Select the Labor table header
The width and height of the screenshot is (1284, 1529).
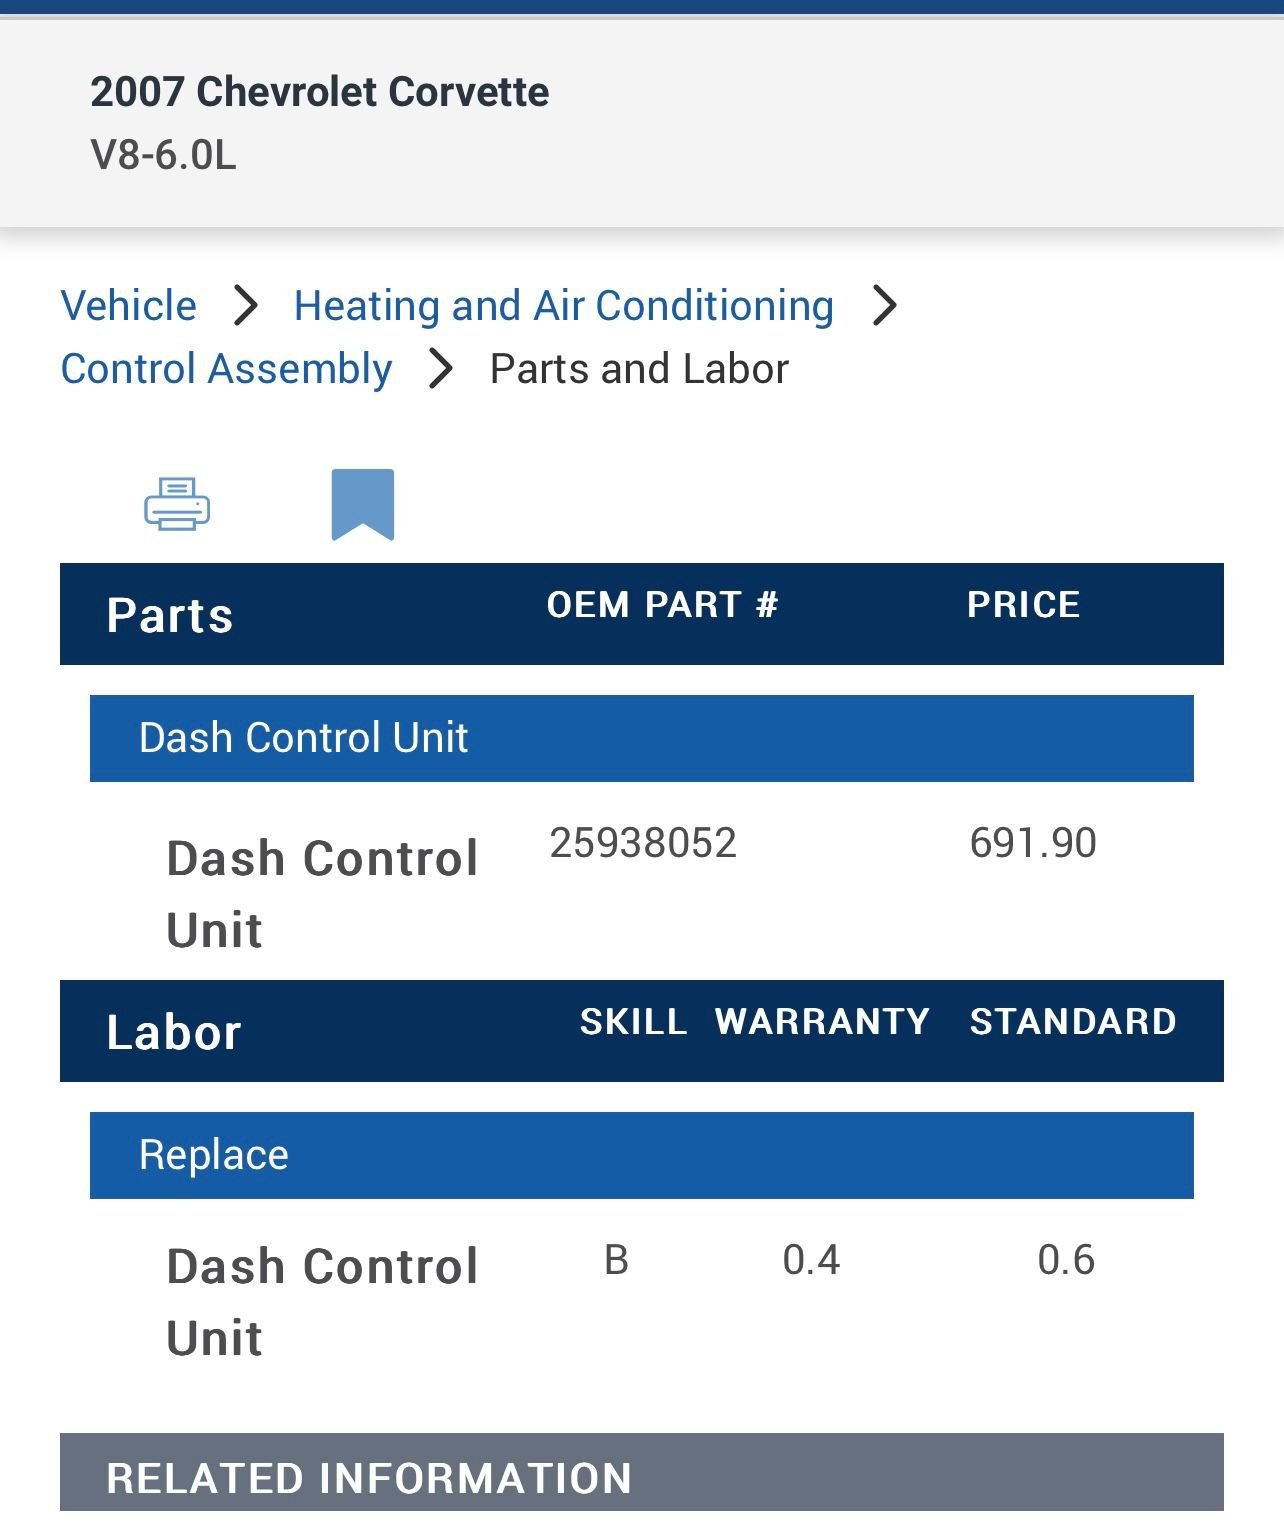point(174,1032)
